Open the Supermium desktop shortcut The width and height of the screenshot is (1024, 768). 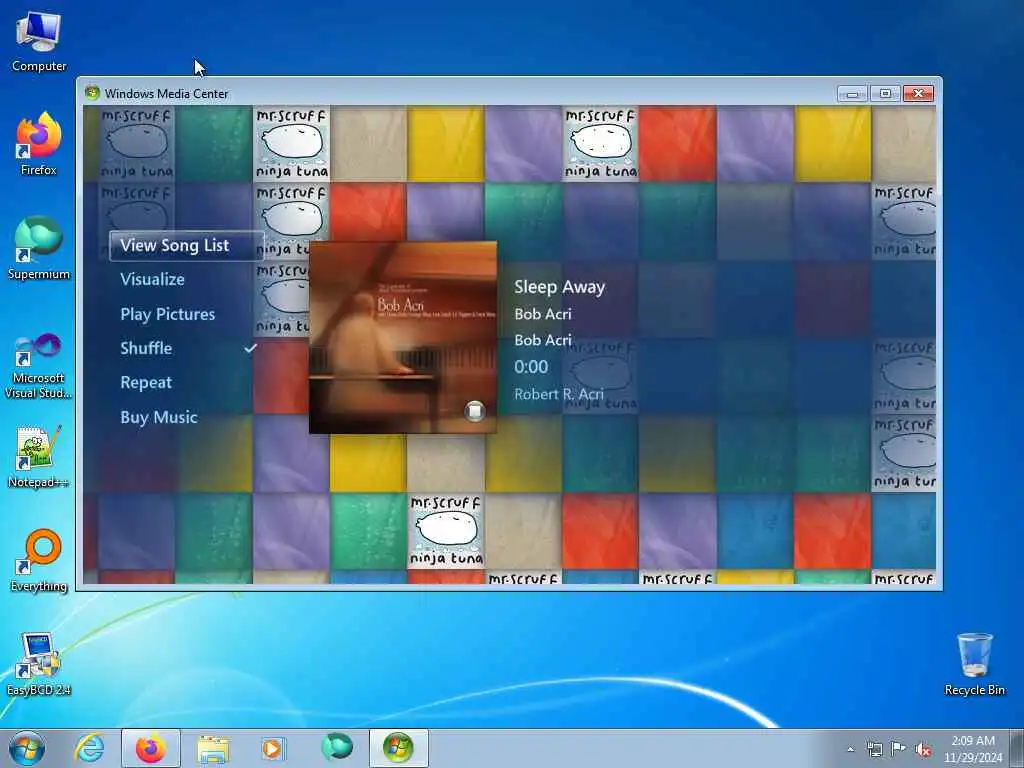coord(39,248)
